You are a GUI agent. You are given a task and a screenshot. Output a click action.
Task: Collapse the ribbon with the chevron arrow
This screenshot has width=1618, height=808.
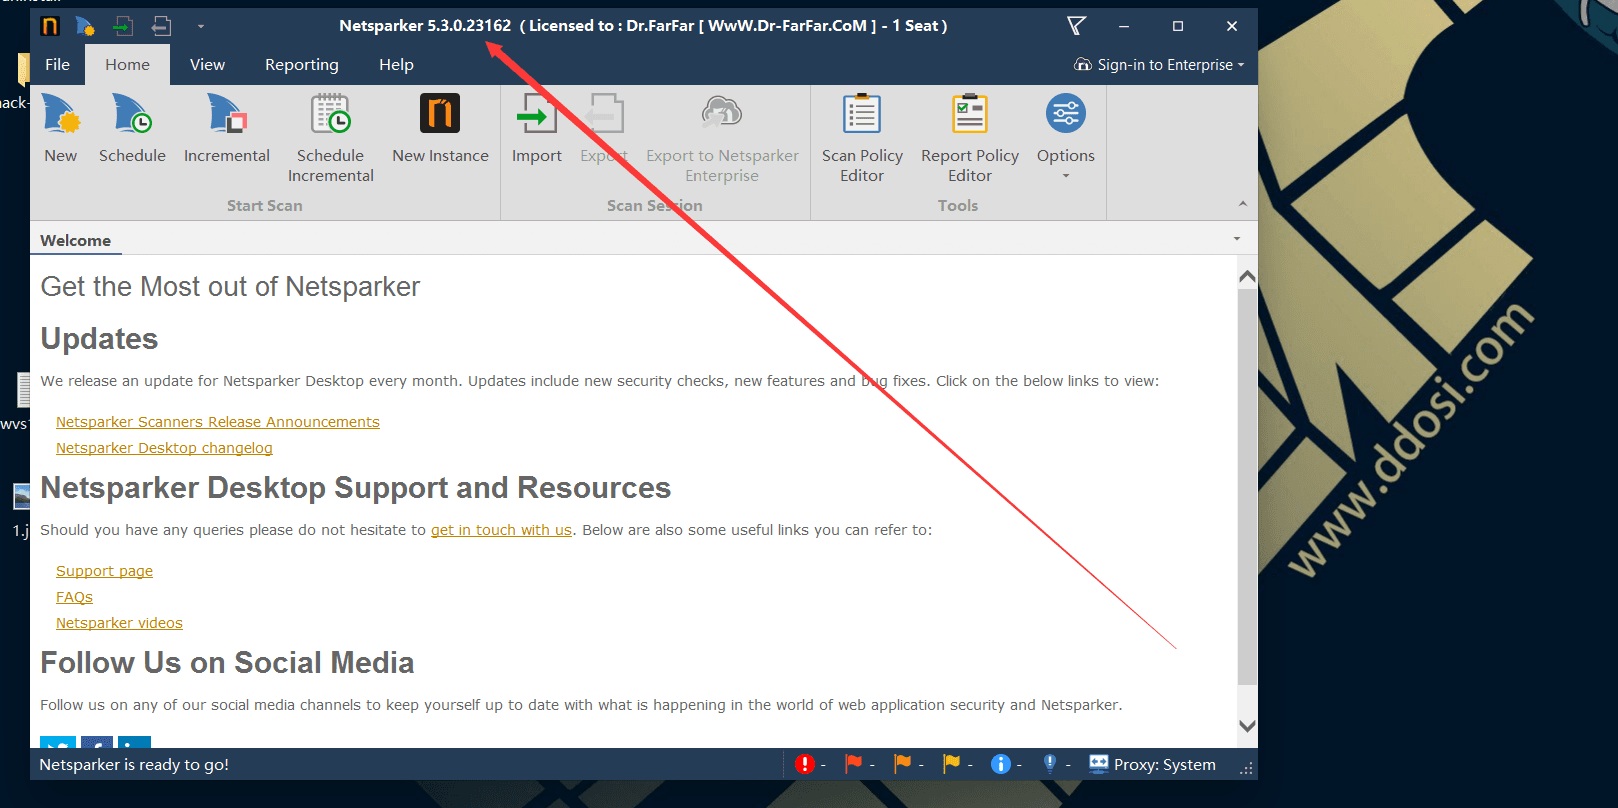point(1243,204)
